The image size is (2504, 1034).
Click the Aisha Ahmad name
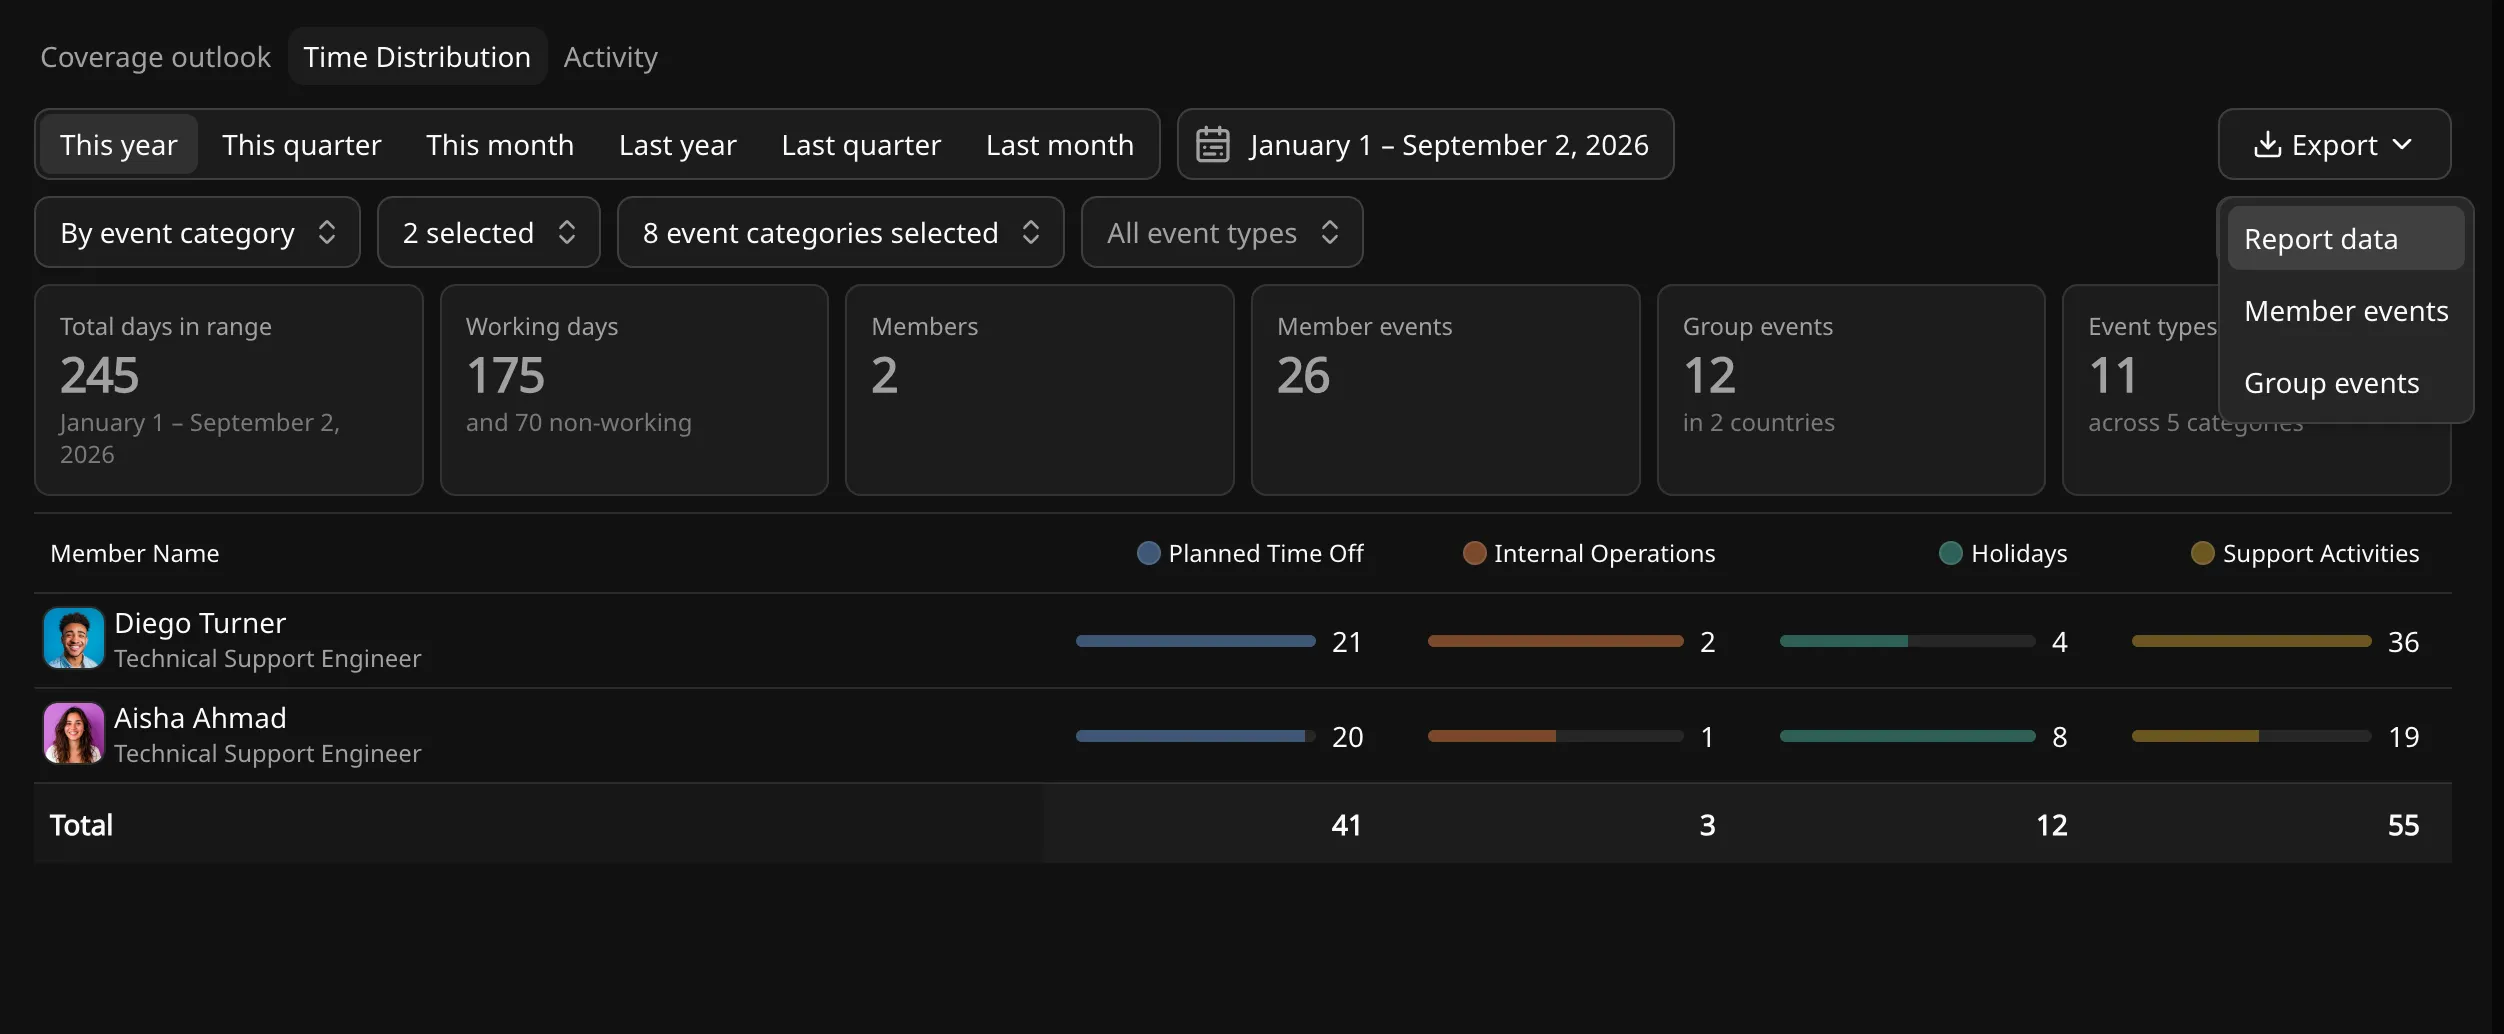(200, 718)
